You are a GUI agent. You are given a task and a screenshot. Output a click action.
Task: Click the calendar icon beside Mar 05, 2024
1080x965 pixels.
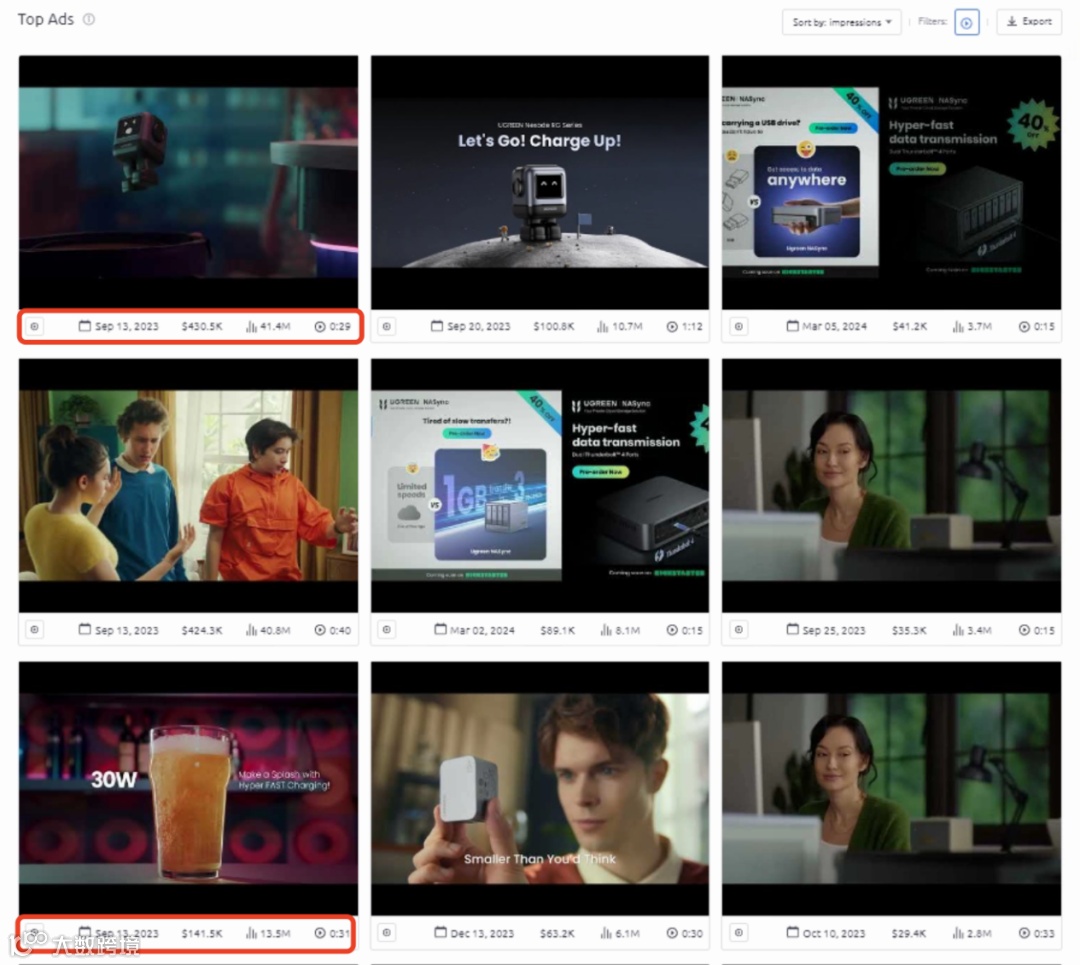pyautogui.click(x=793, y=326)
